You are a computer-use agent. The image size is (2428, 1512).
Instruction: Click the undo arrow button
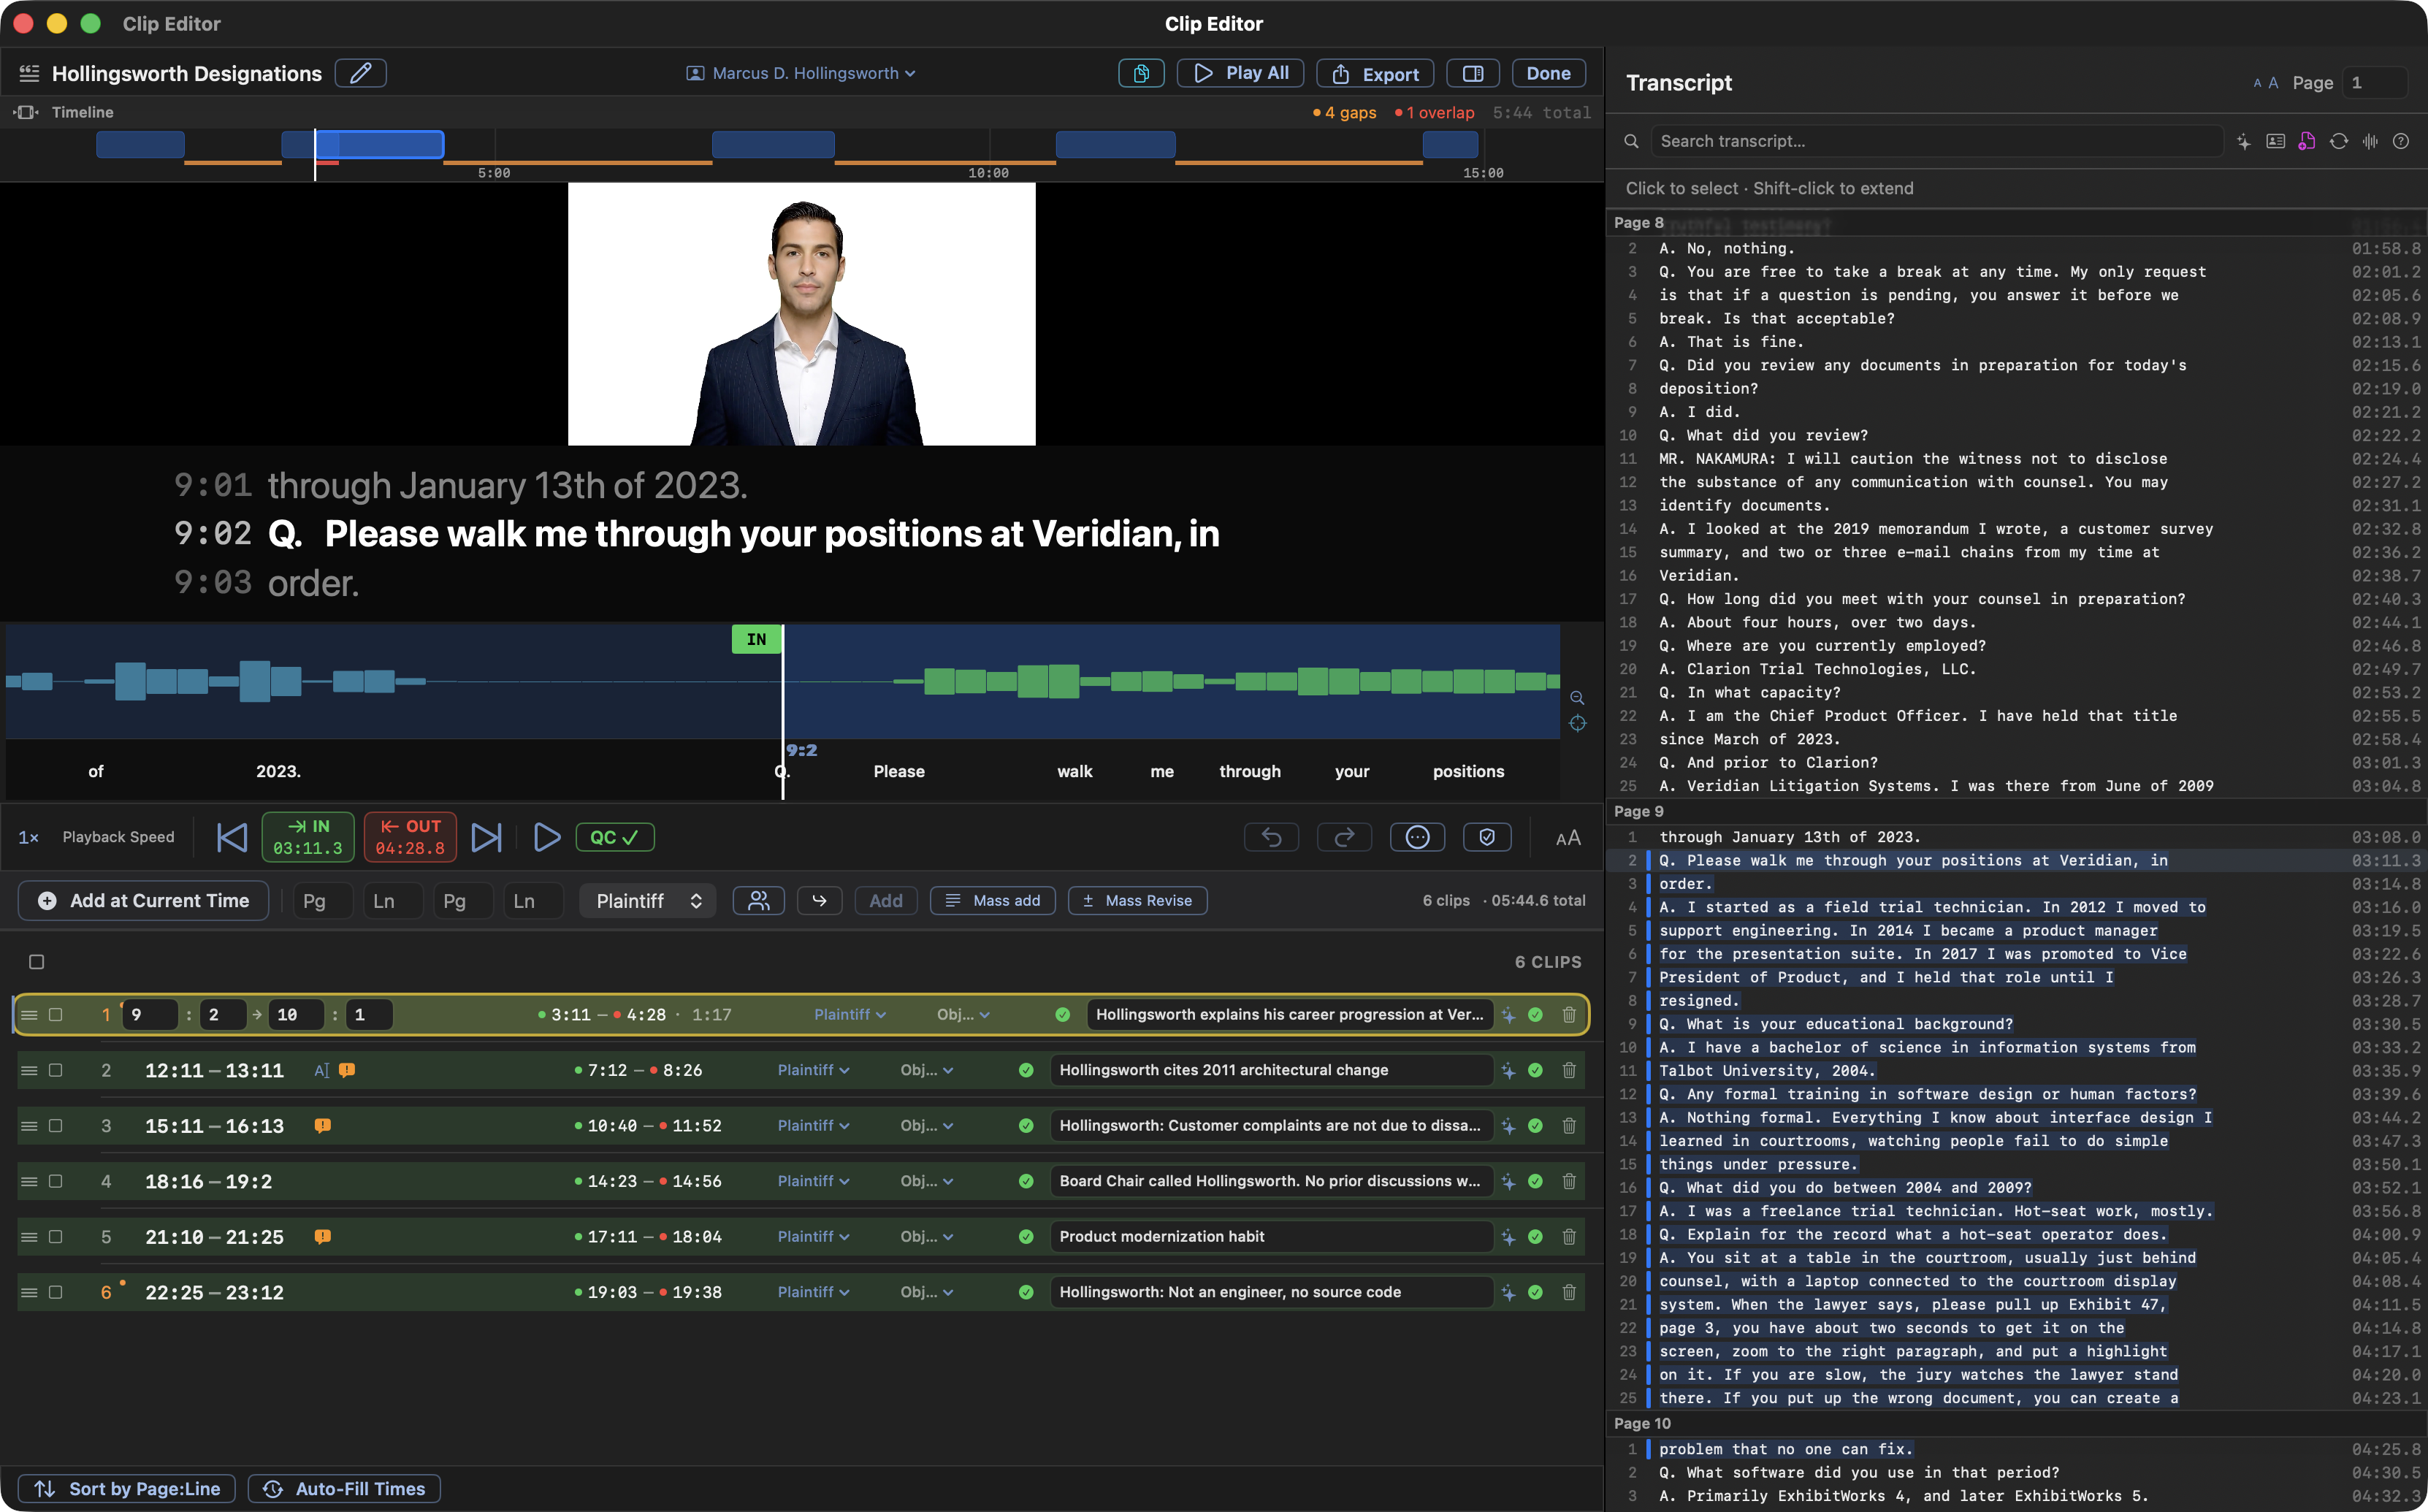[1271, 837]
